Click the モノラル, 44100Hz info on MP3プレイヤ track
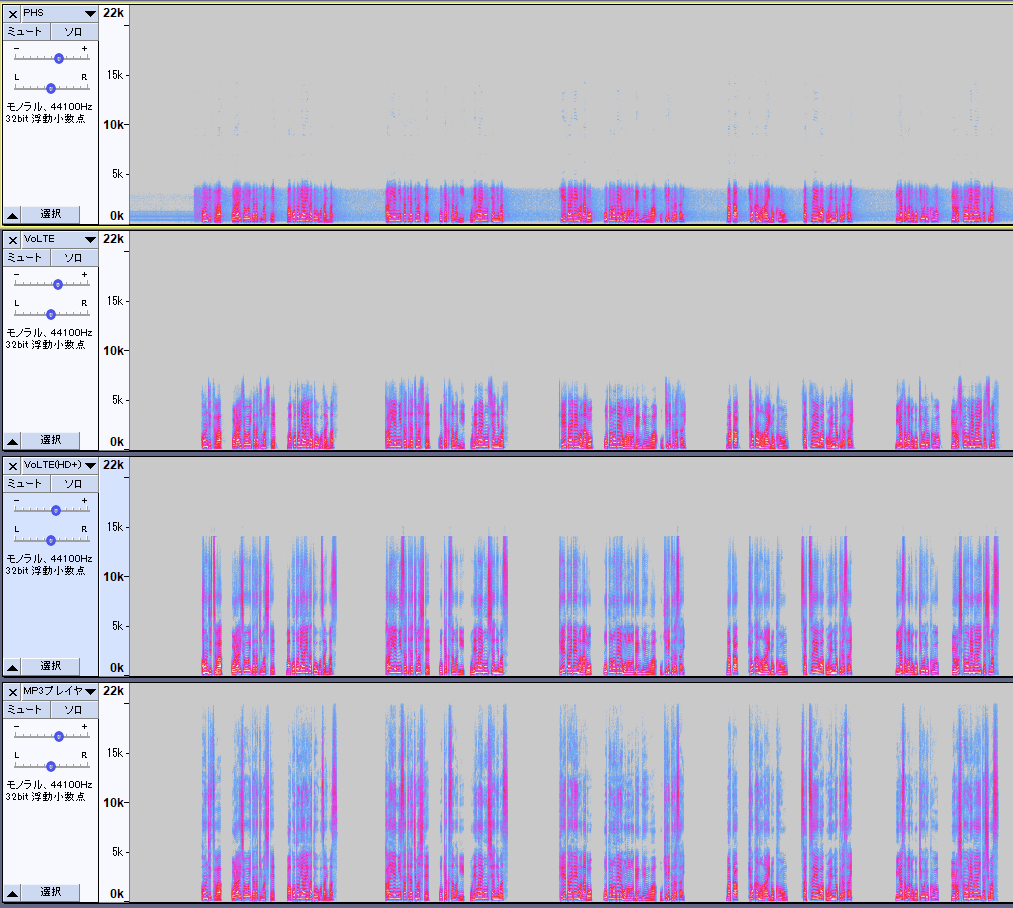The image size is (1013, 908). pyautogui.click(x=49, y=785)
